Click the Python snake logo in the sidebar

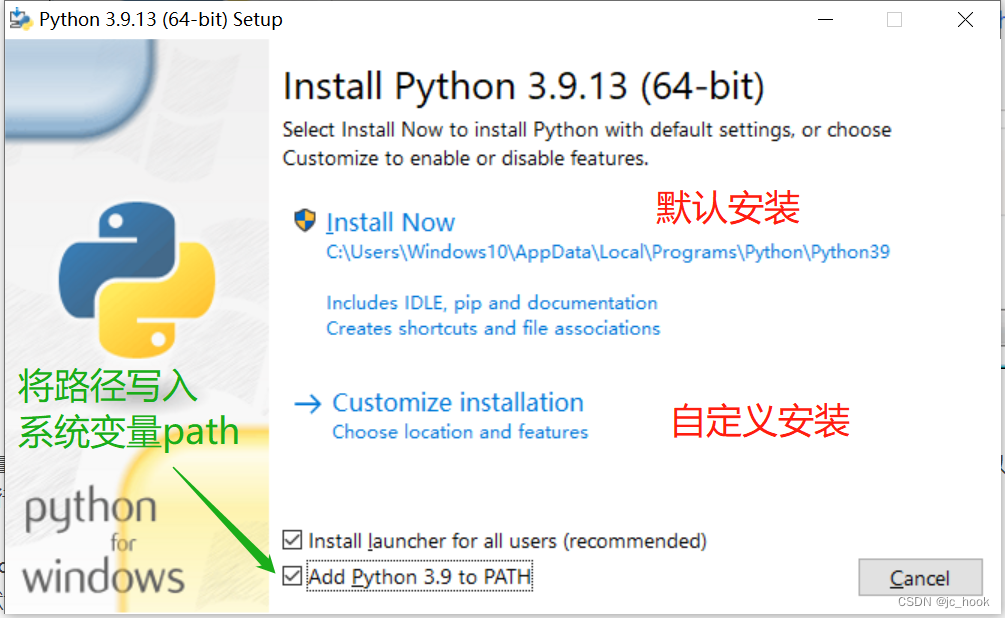(x=137, y=280)
